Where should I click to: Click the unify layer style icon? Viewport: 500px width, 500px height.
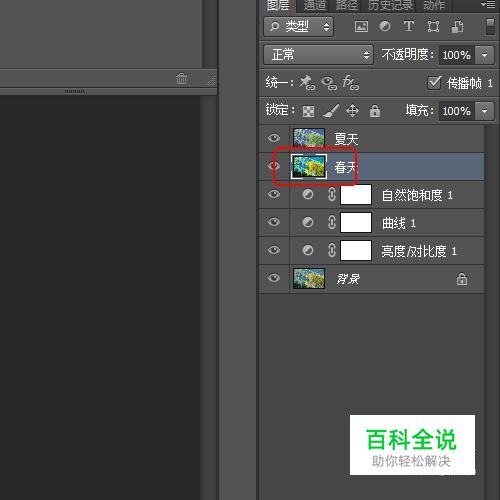(351, 82)
